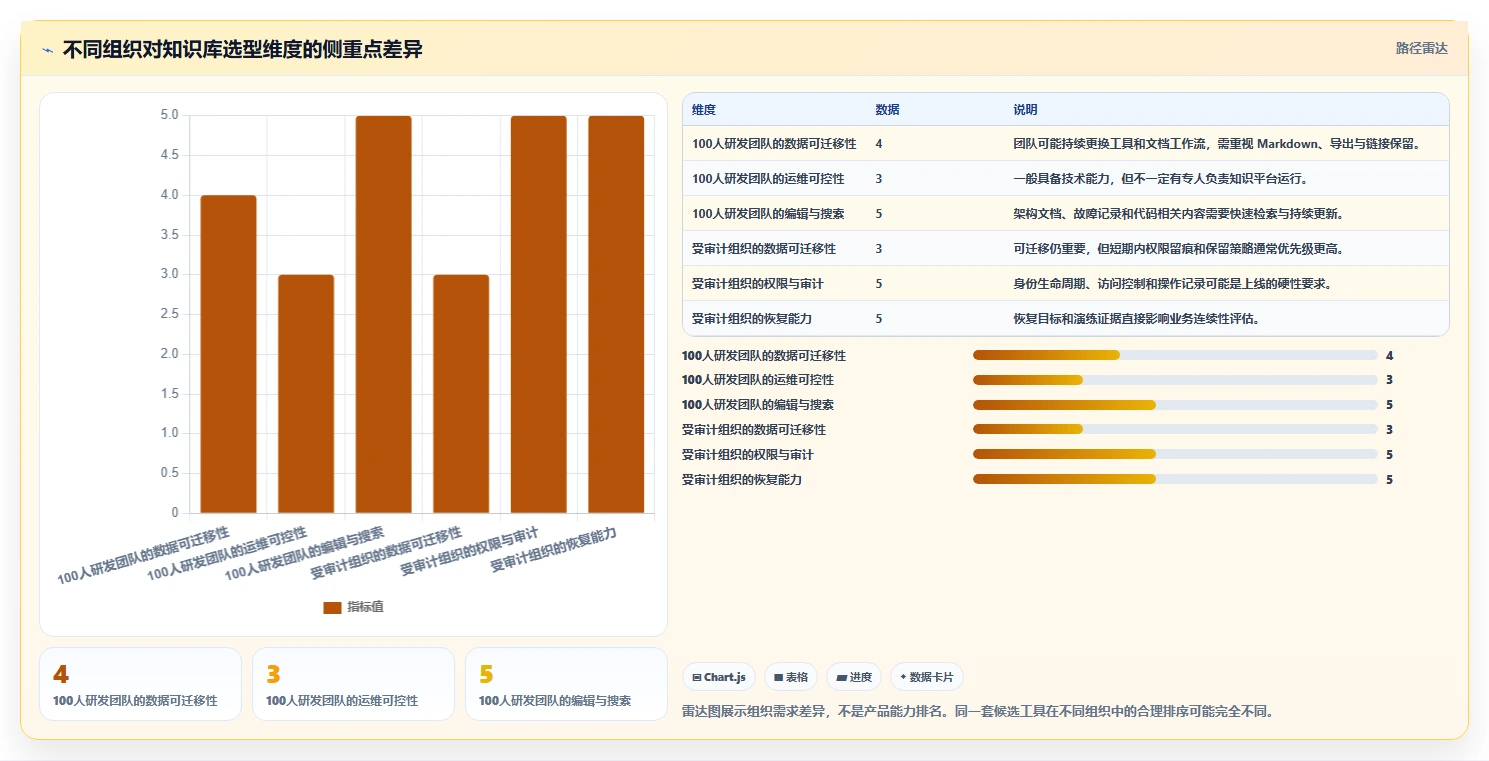Click the chart bar for 受审计组织的恢复能力
This screenshot has height=761, width=1489.
(616, 315)
